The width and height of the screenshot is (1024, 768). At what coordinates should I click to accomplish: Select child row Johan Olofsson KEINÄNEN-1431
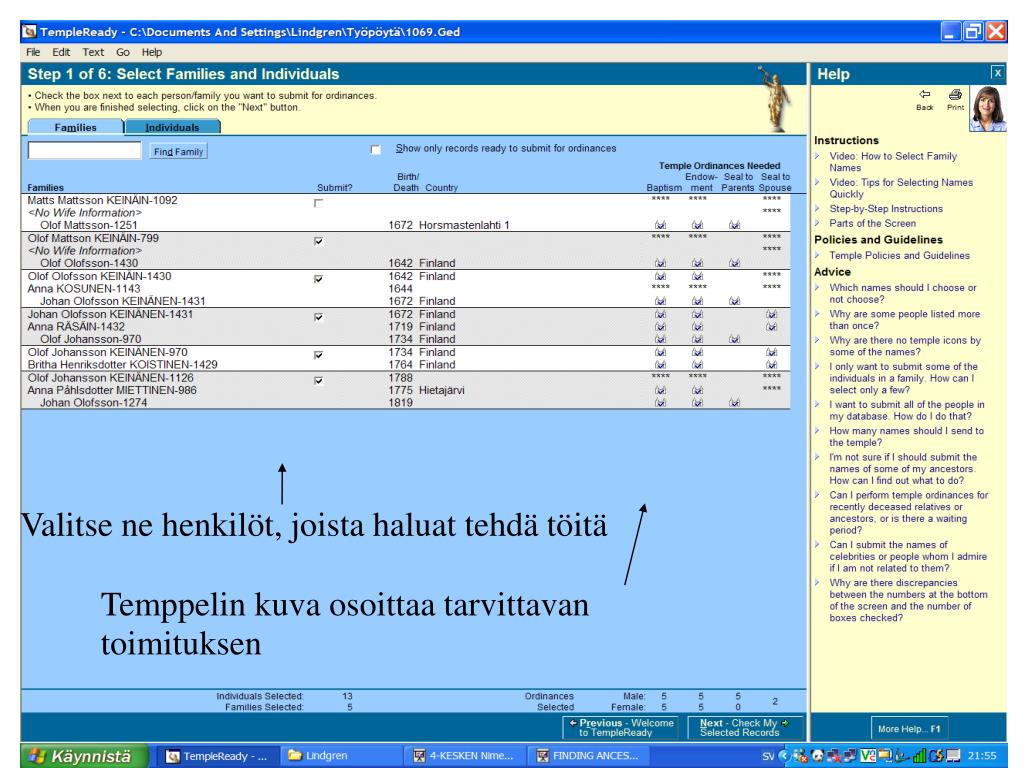(x=405, y=301)
